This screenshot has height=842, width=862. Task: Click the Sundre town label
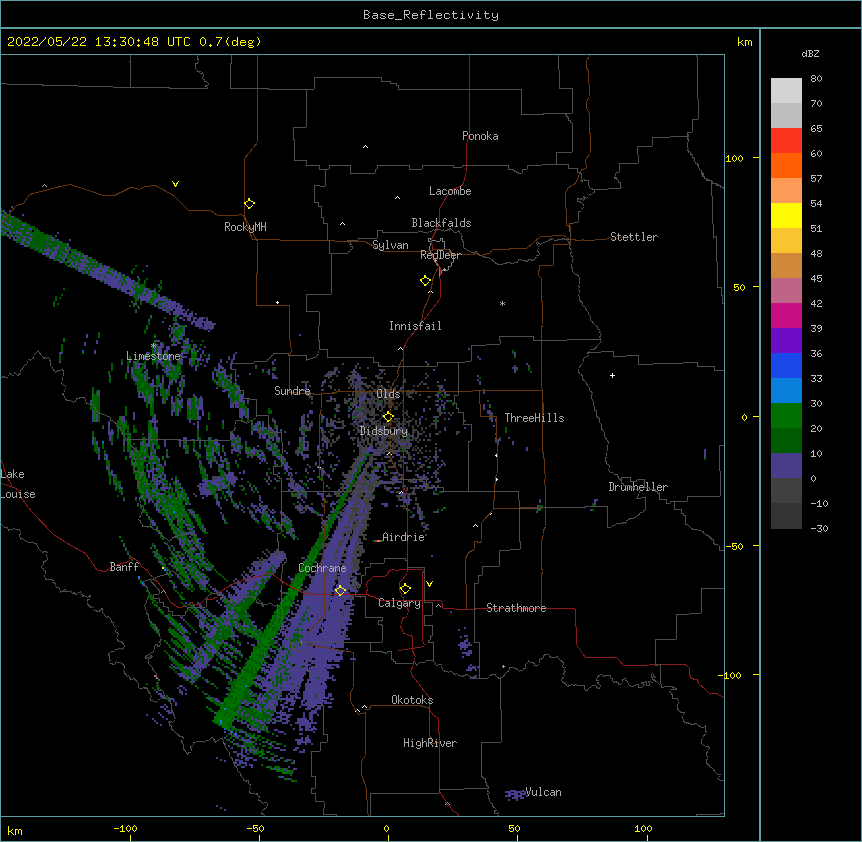(x=292, y=391)
